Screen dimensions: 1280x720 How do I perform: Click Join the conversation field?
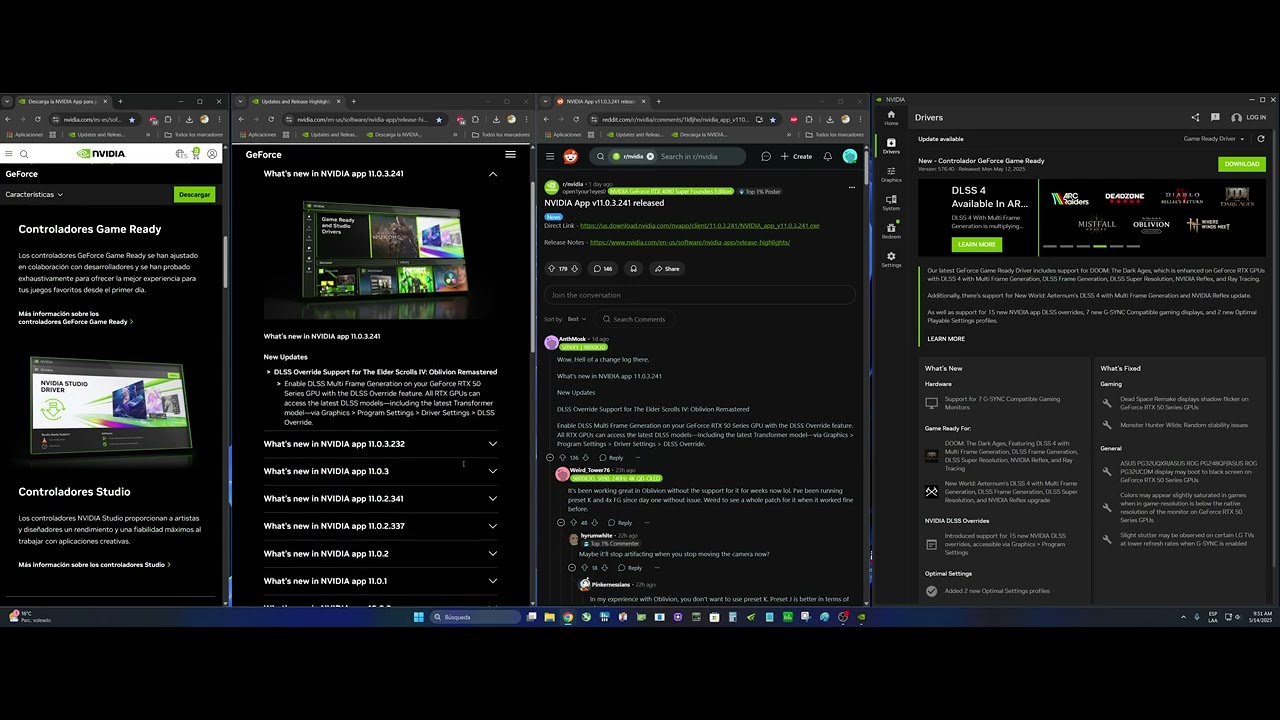700,295
